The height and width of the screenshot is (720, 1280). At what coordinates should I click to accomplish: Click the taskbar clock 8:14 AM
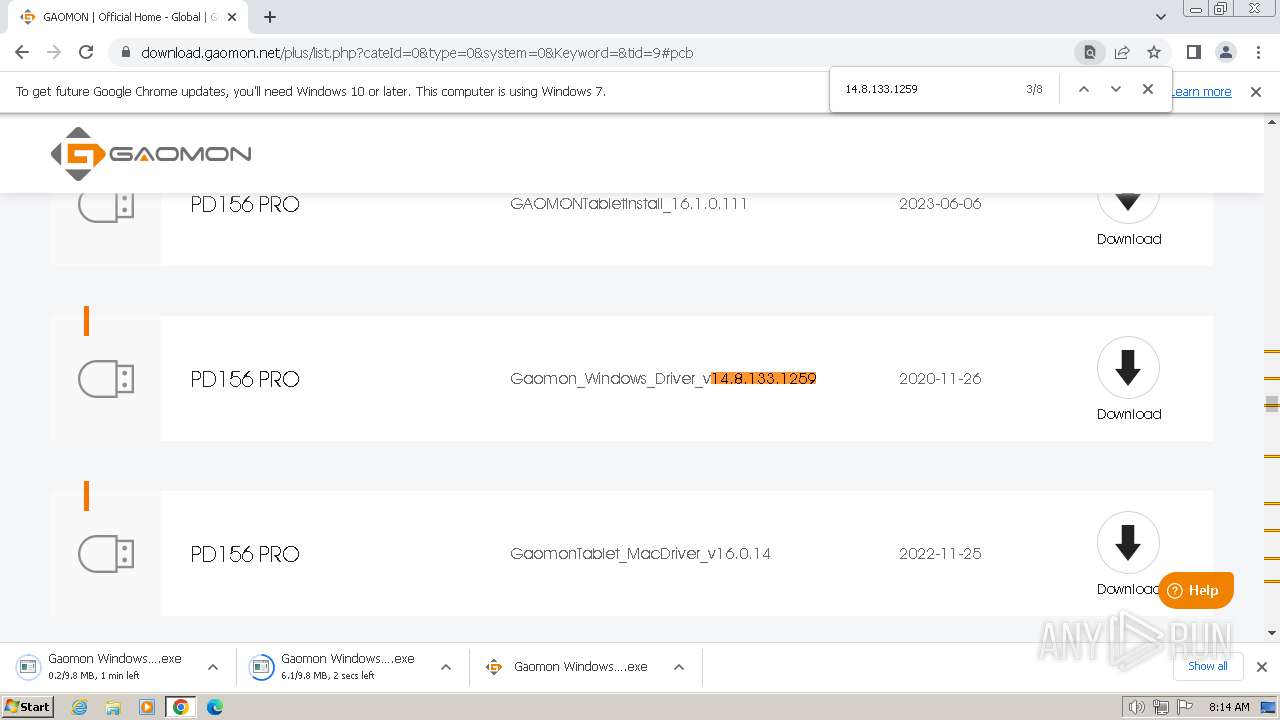click(x=1229, y=707)
